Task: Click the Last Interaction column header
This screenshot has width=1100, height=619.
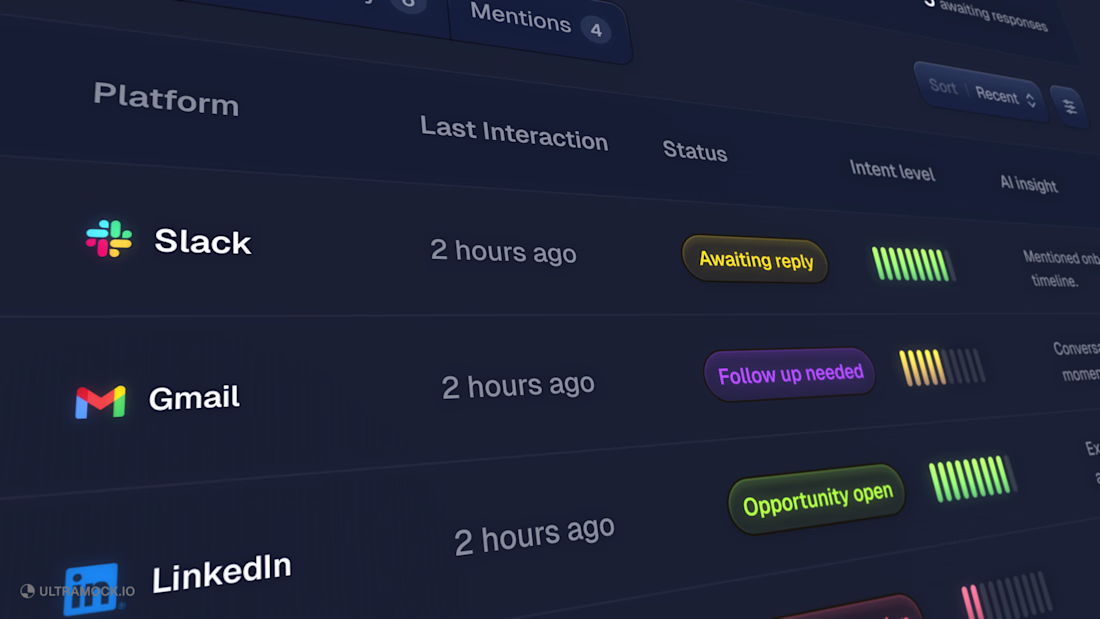Action: (x=514, y=133)
